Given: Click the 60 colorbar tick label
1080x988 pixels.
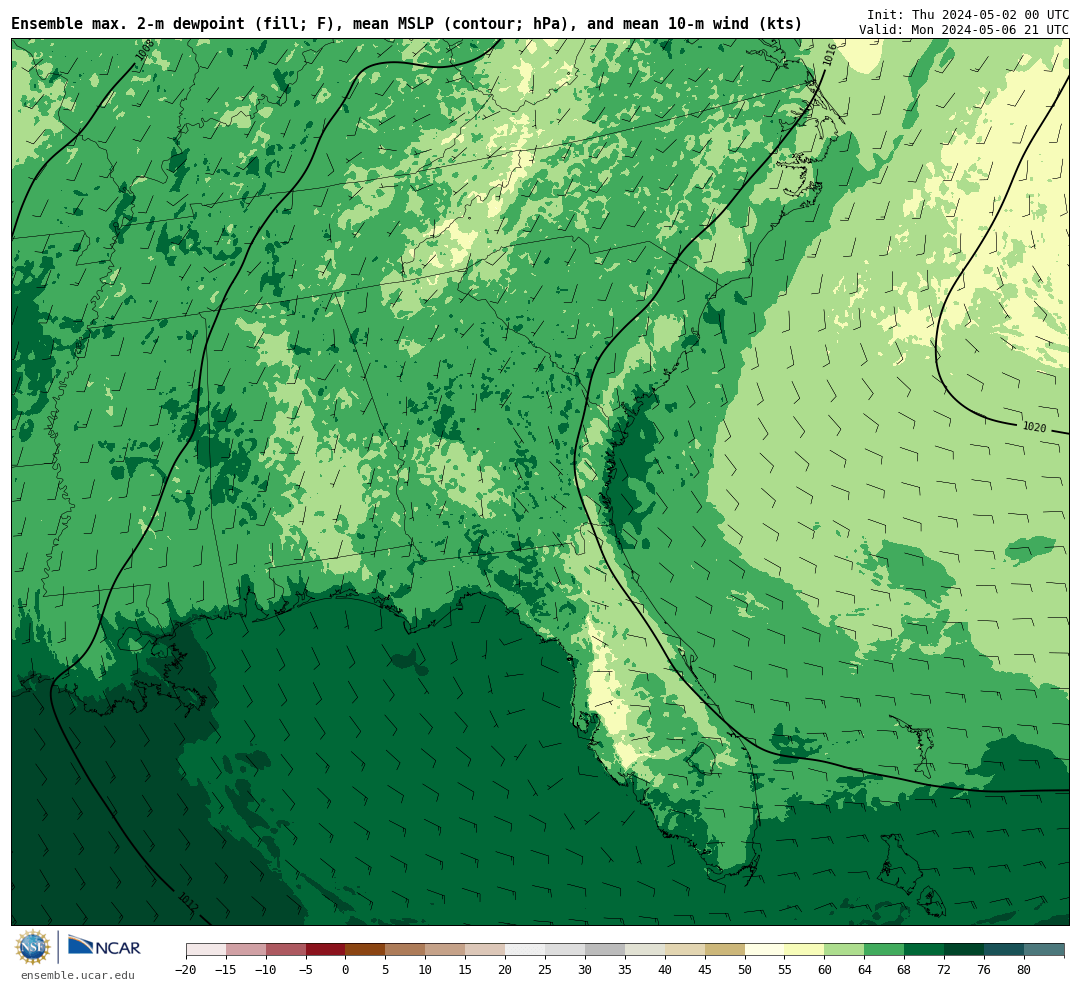Looking at the screenshot, I should pos(825,970).
